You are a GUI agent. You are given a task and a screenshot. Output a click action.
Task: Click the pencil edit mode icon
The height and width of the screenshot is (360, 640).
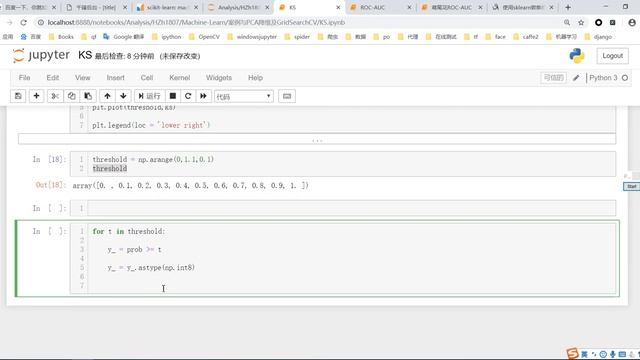576,78
